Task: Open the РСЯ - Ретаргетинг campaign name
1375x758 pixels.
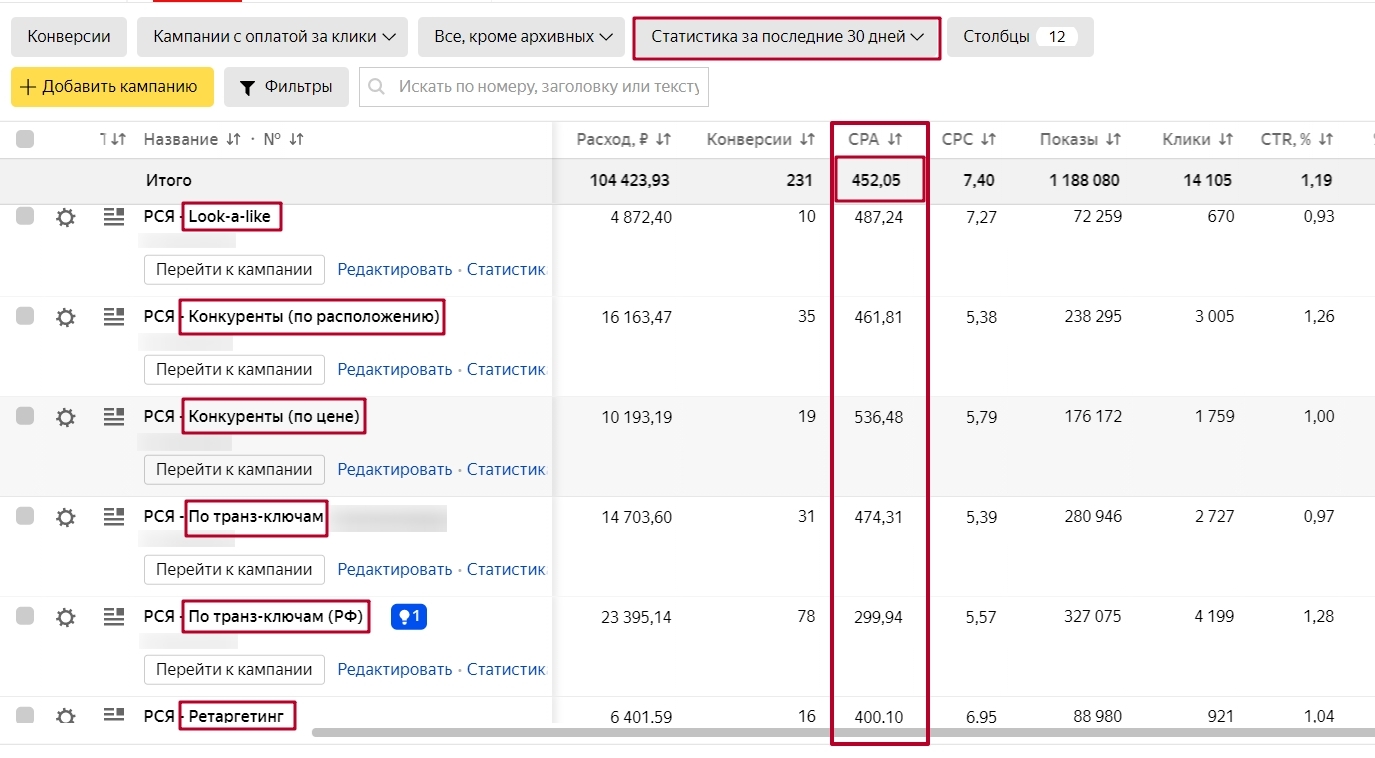Action: (x=215, y=716)
